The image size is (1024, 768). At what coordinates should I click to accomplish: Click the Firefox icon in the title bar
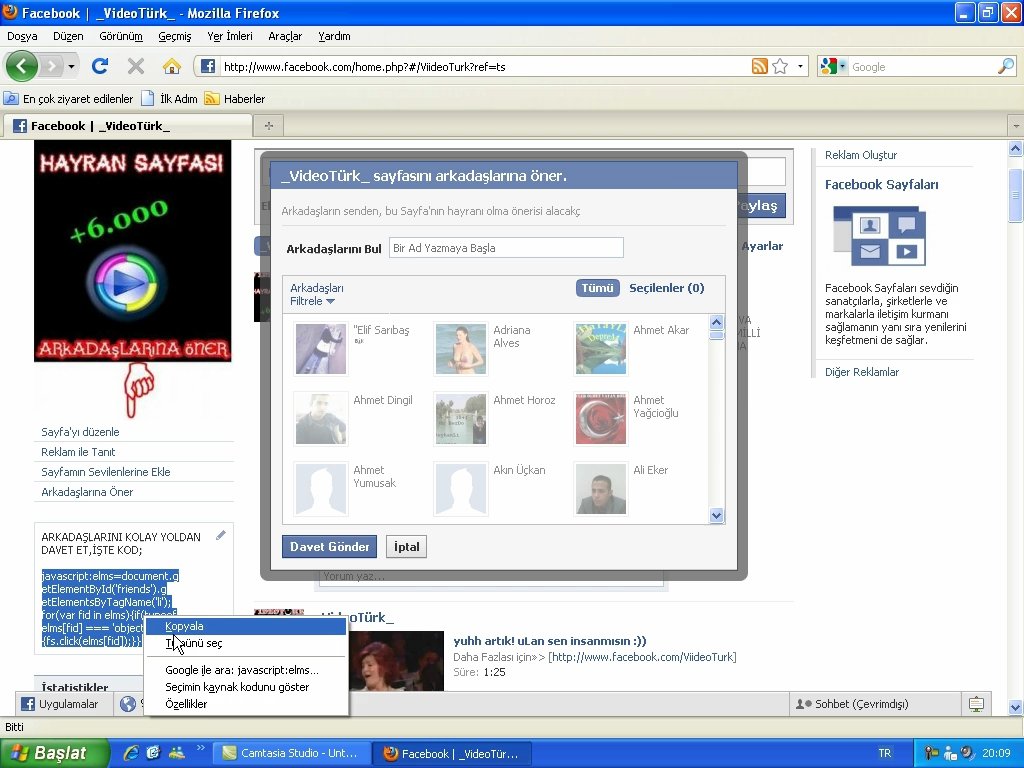tap(10, 12)
